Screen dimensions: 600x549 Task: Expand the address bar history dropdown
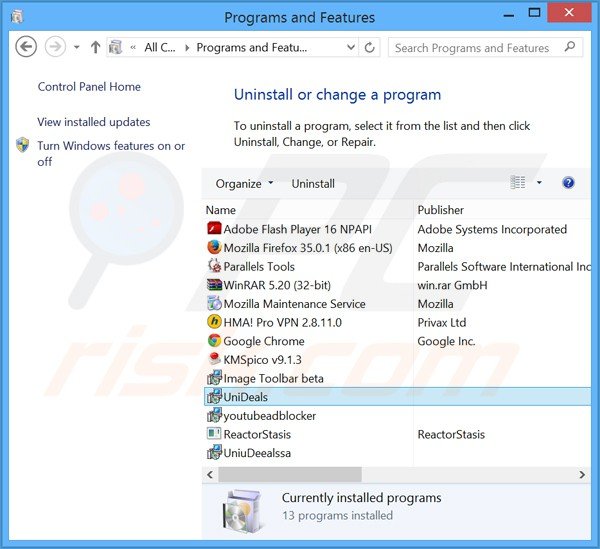pyautogui.click(x=351, y=47)
